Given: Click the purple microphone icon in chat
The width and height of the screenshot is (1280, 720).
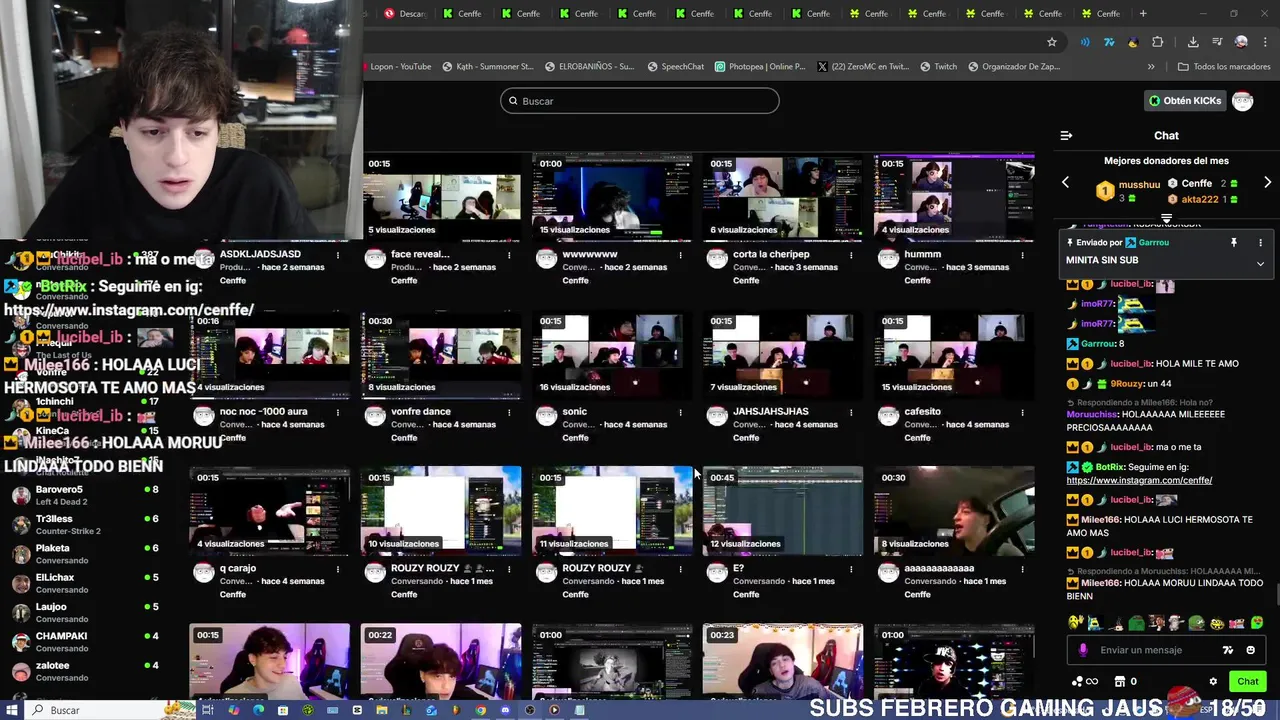Looking at the screenshot, I should point(1083,650).
